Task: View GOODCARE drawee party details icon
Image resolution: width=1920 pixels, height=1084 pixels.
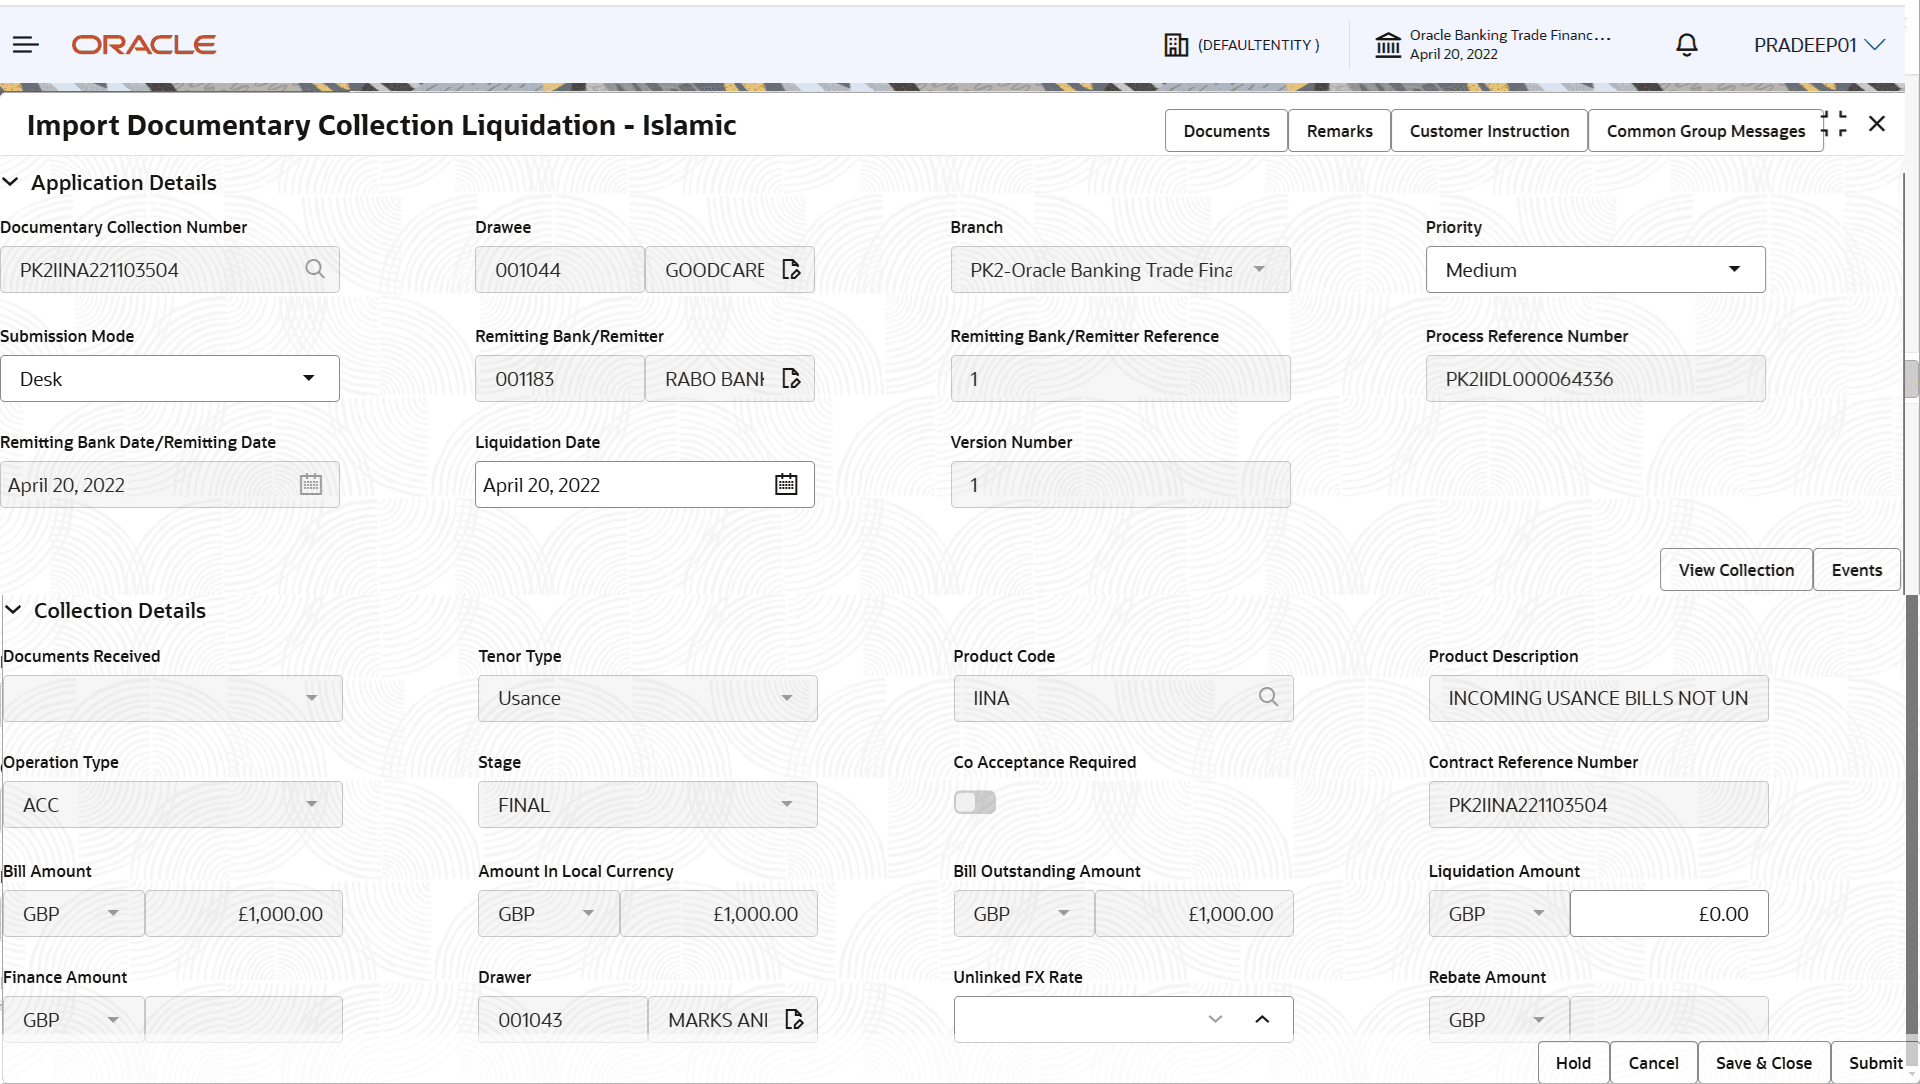Action: click(790, 269)
